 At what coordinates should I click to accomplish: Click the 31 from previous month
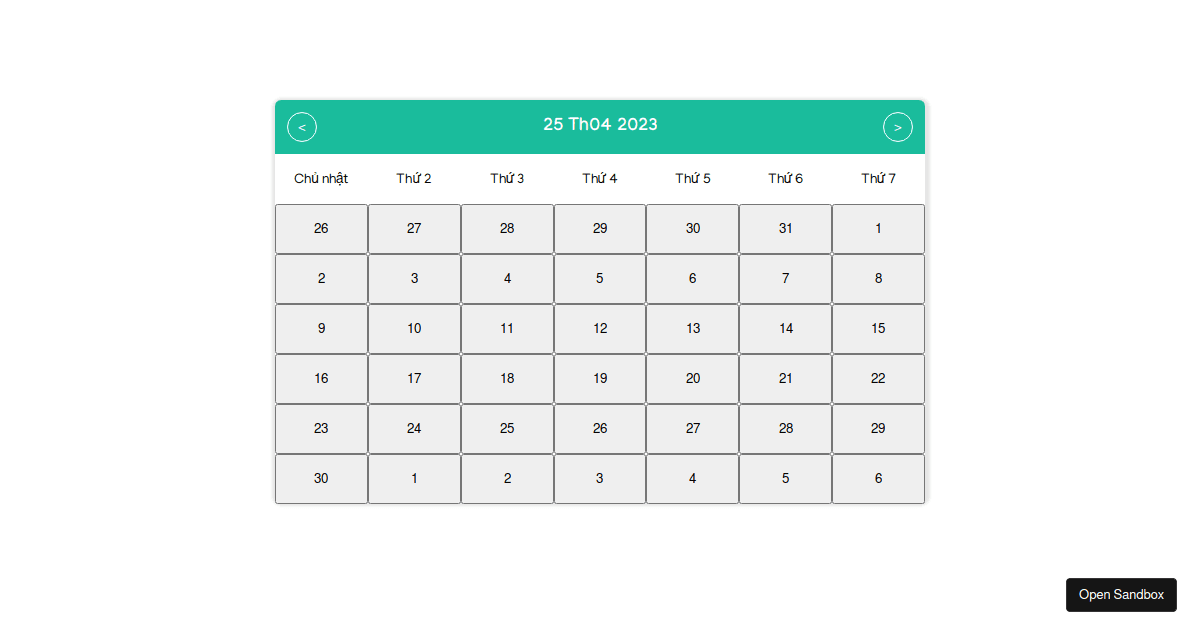coord(785,228)
